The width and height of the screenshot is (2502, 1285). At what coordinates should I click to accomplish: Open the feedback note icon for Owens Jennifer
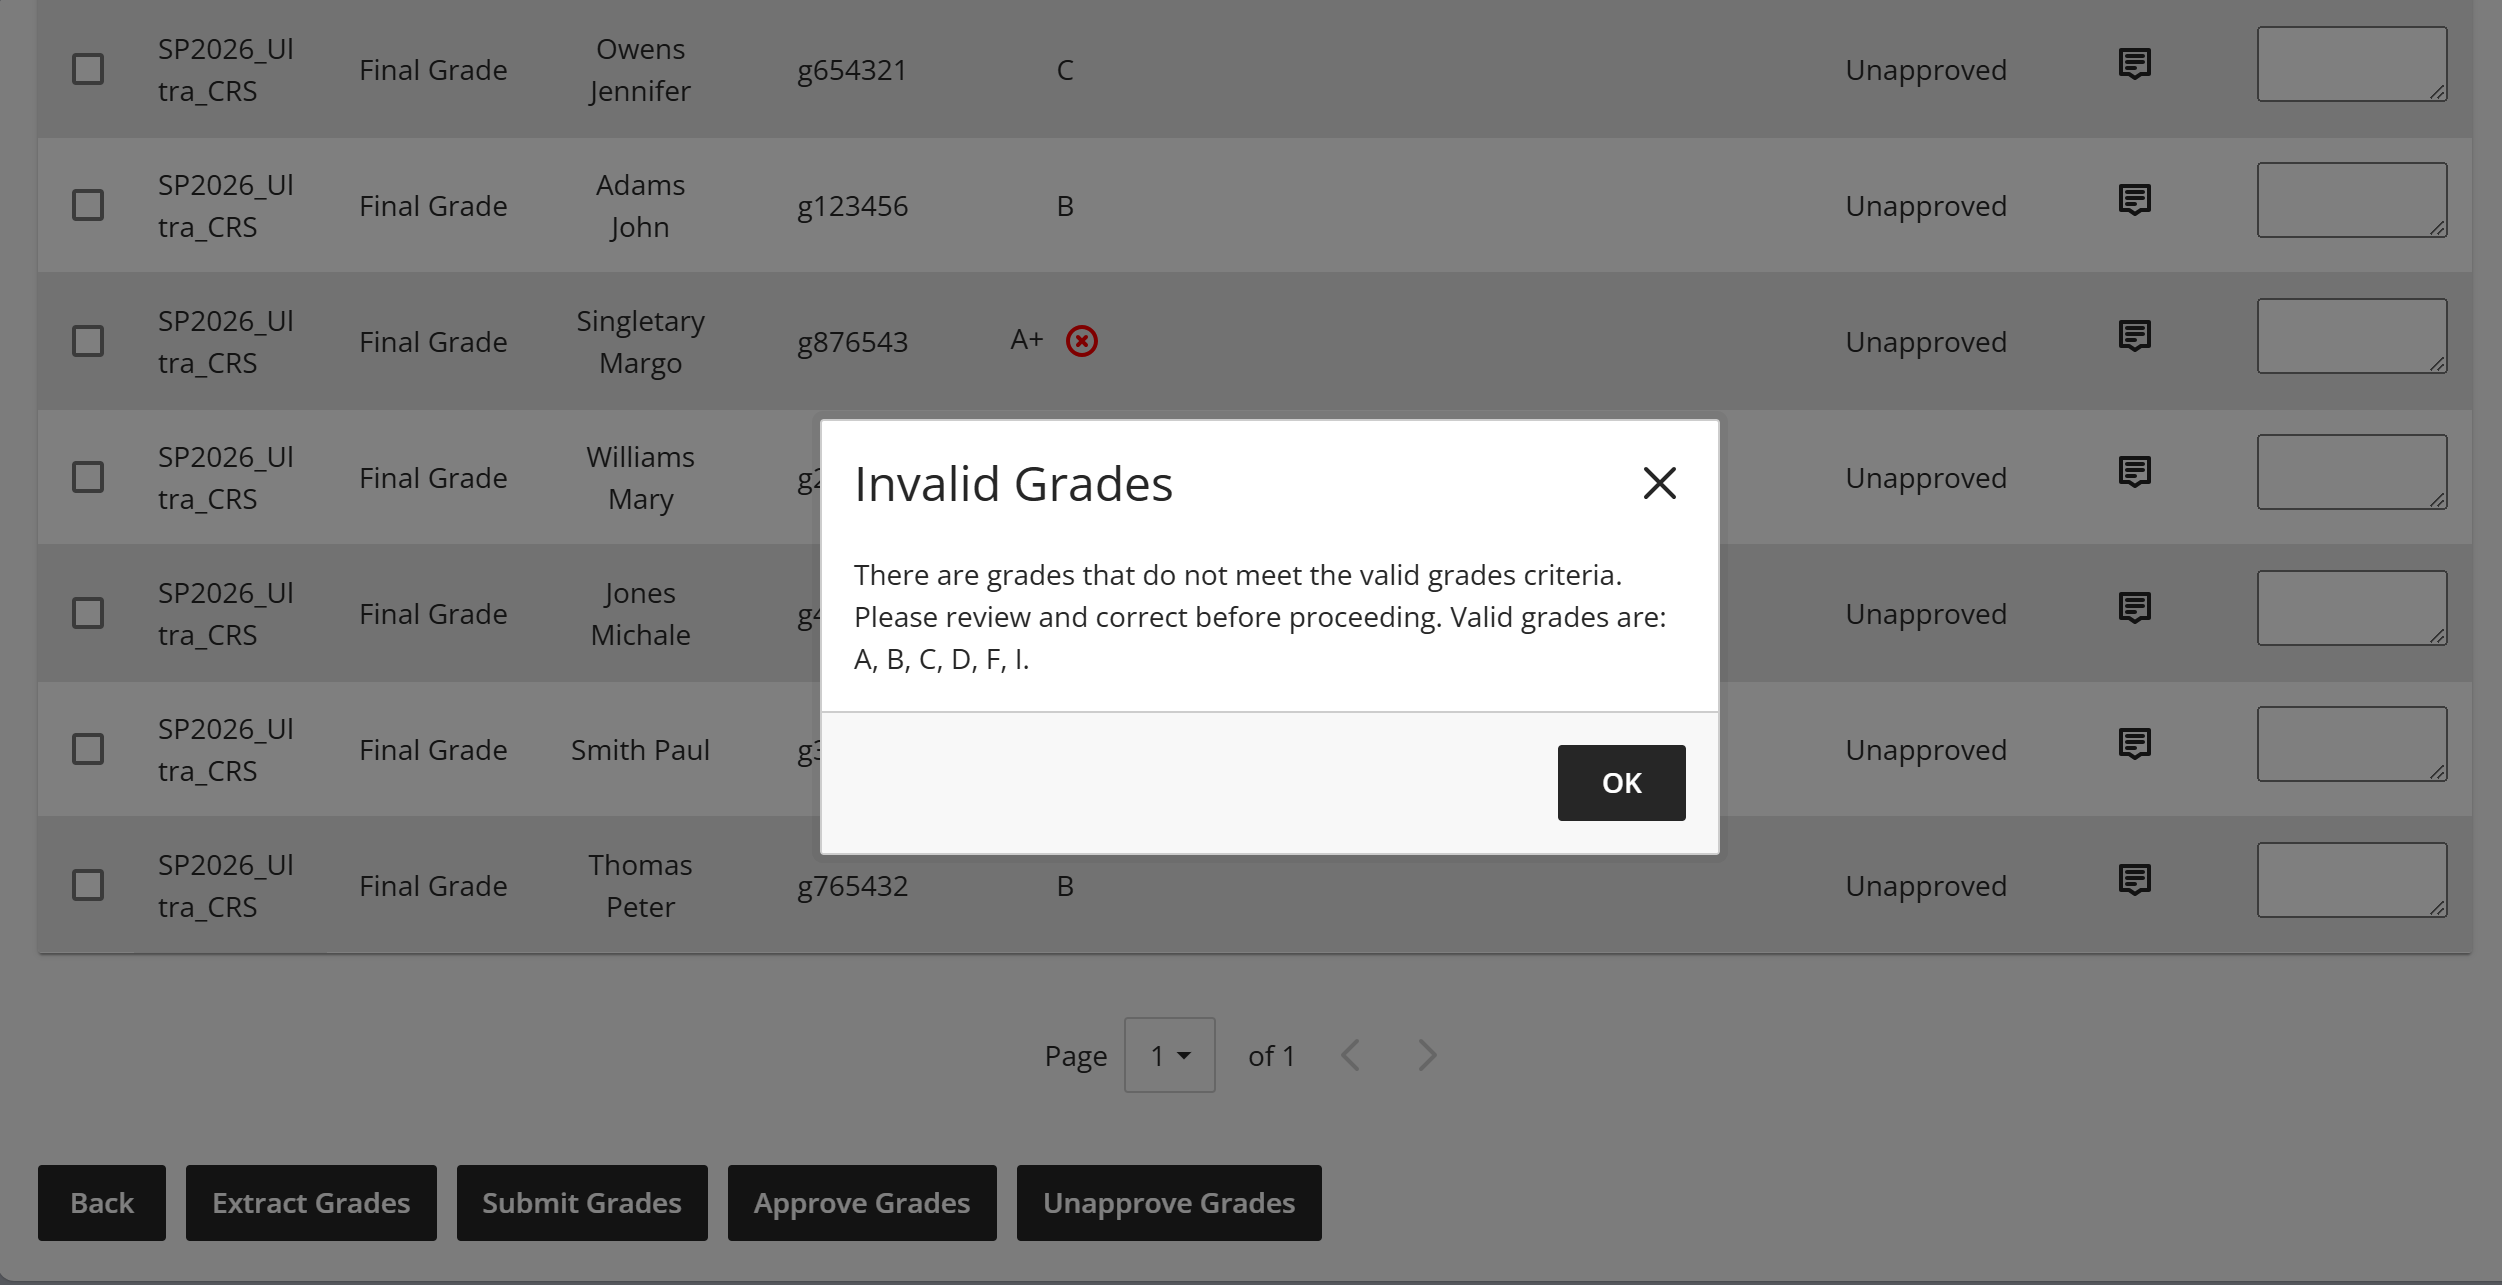point(2135,63)
